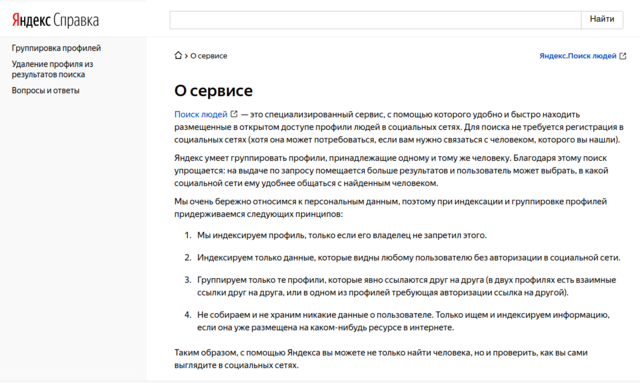Click the home icon in the breadcrumb

(178, 55)
